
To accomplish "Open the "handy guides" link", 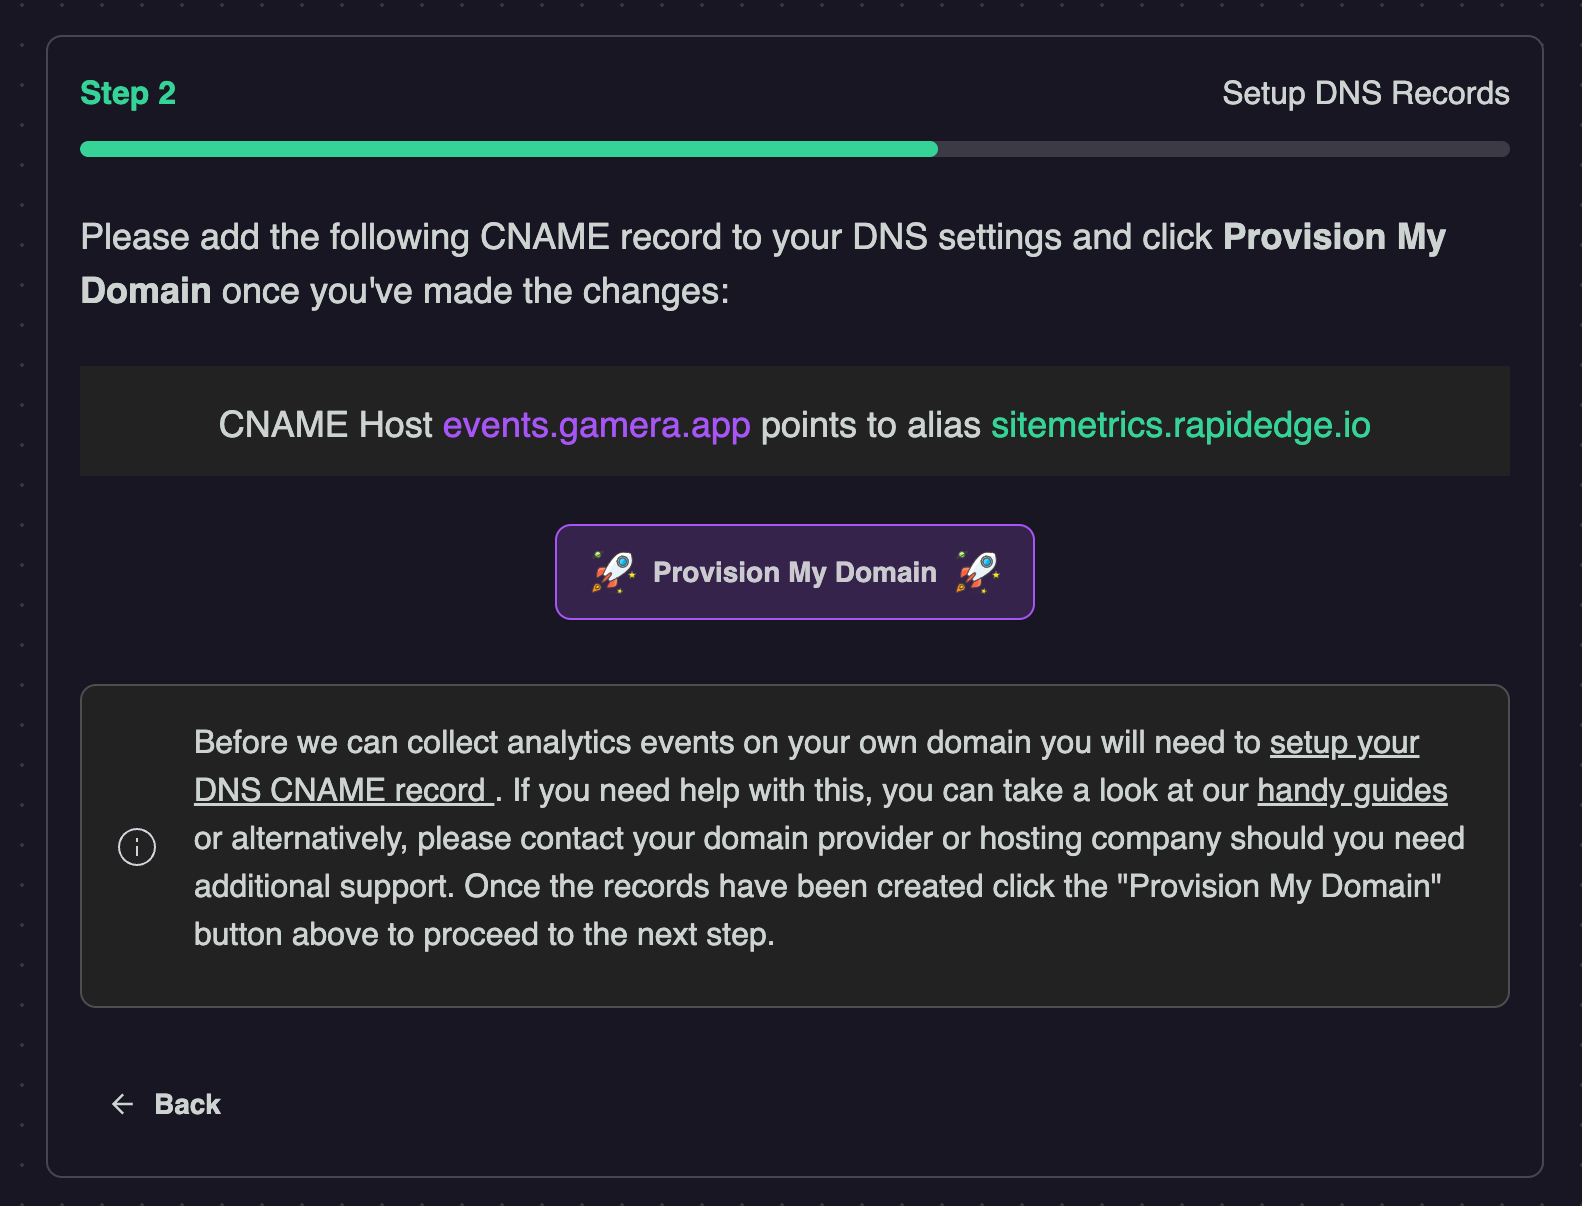I will click(1351, 791).
